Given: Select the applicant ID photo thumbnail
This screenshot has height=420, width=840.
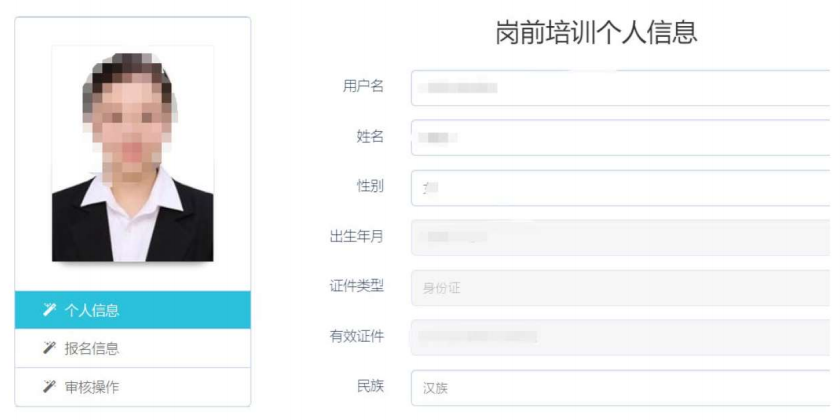Looking at the screenshot, I should tap(132, 154).
